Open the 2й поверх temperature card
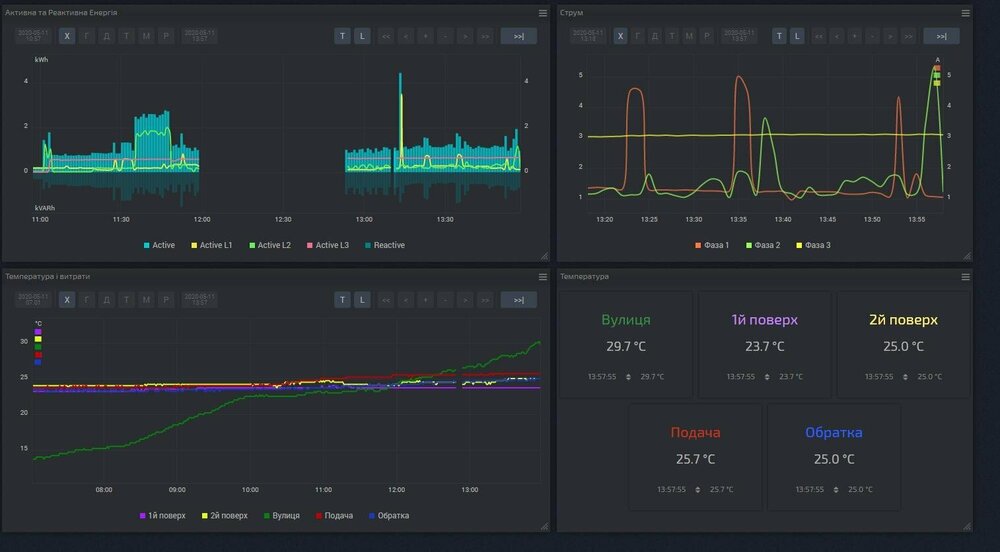Viewport: 1000px width, 552px height. pyautogui.click(x=903, y=345)
